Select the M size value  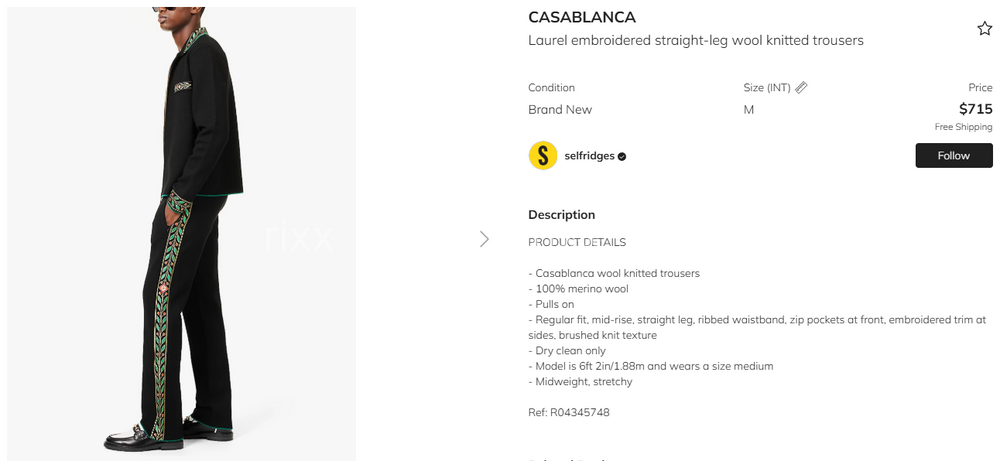pyautogui.click(x=748, y=110)
